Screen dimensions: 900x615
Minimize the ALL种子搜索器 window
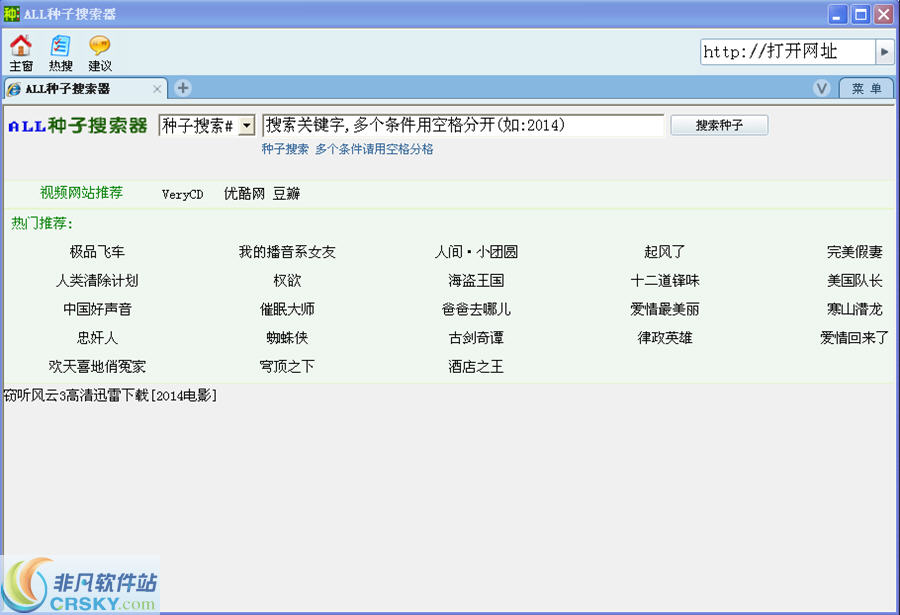point(837,14)
